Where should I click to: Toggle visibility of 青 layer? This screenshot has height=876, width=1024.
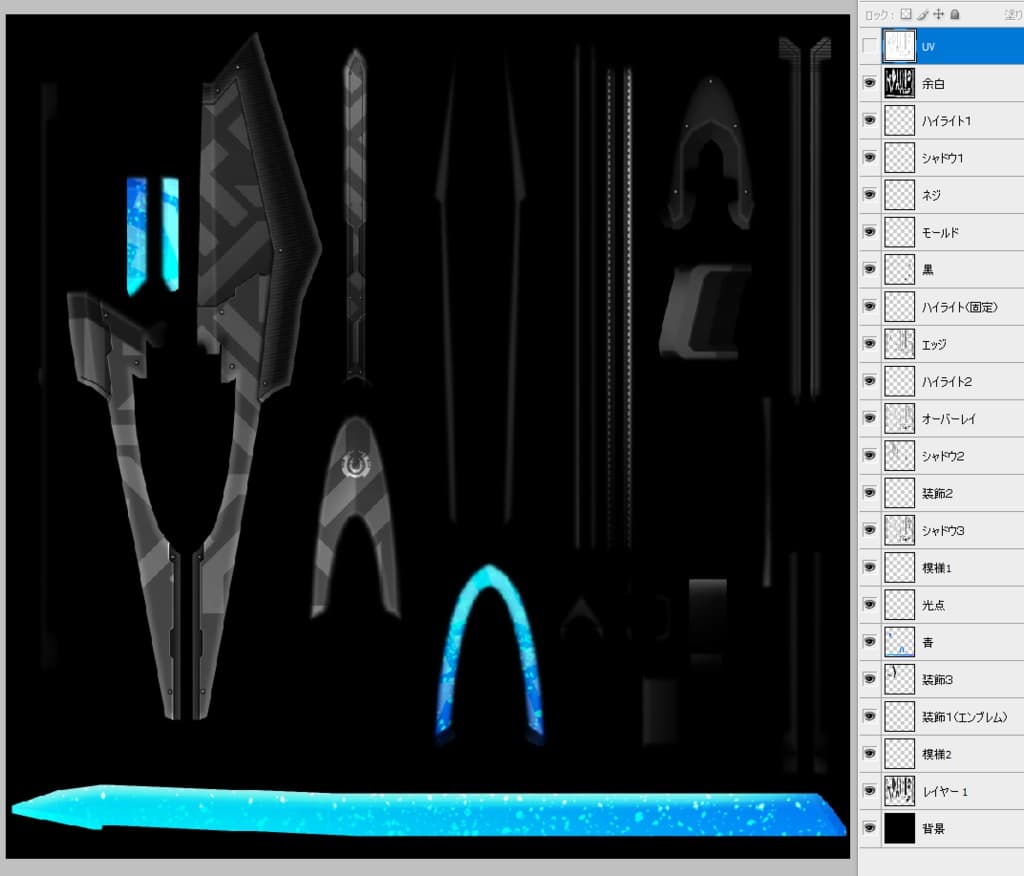(x=869, y=641)
